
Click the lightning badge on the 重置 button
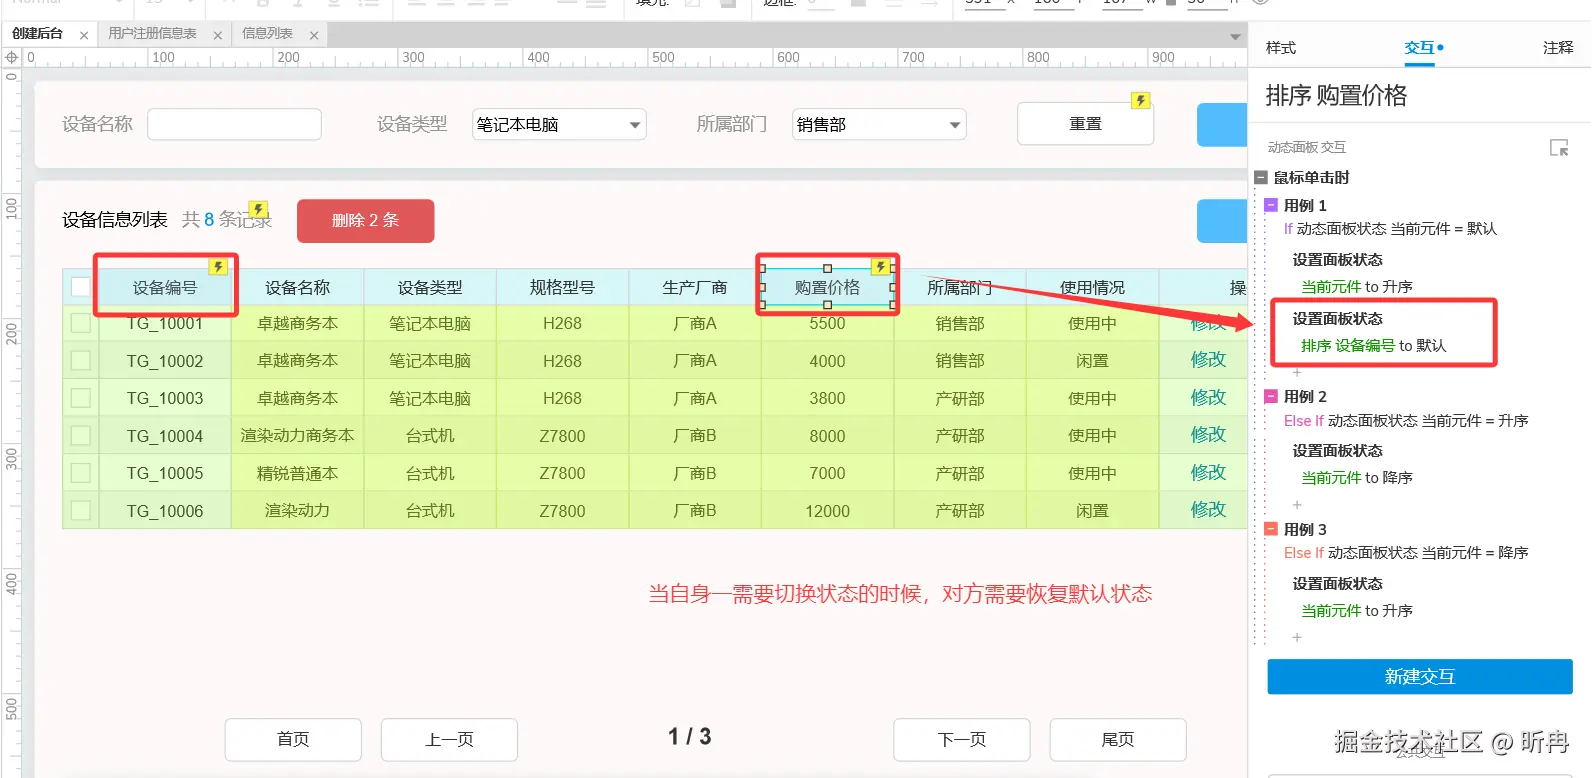(x=1140, y=100)
